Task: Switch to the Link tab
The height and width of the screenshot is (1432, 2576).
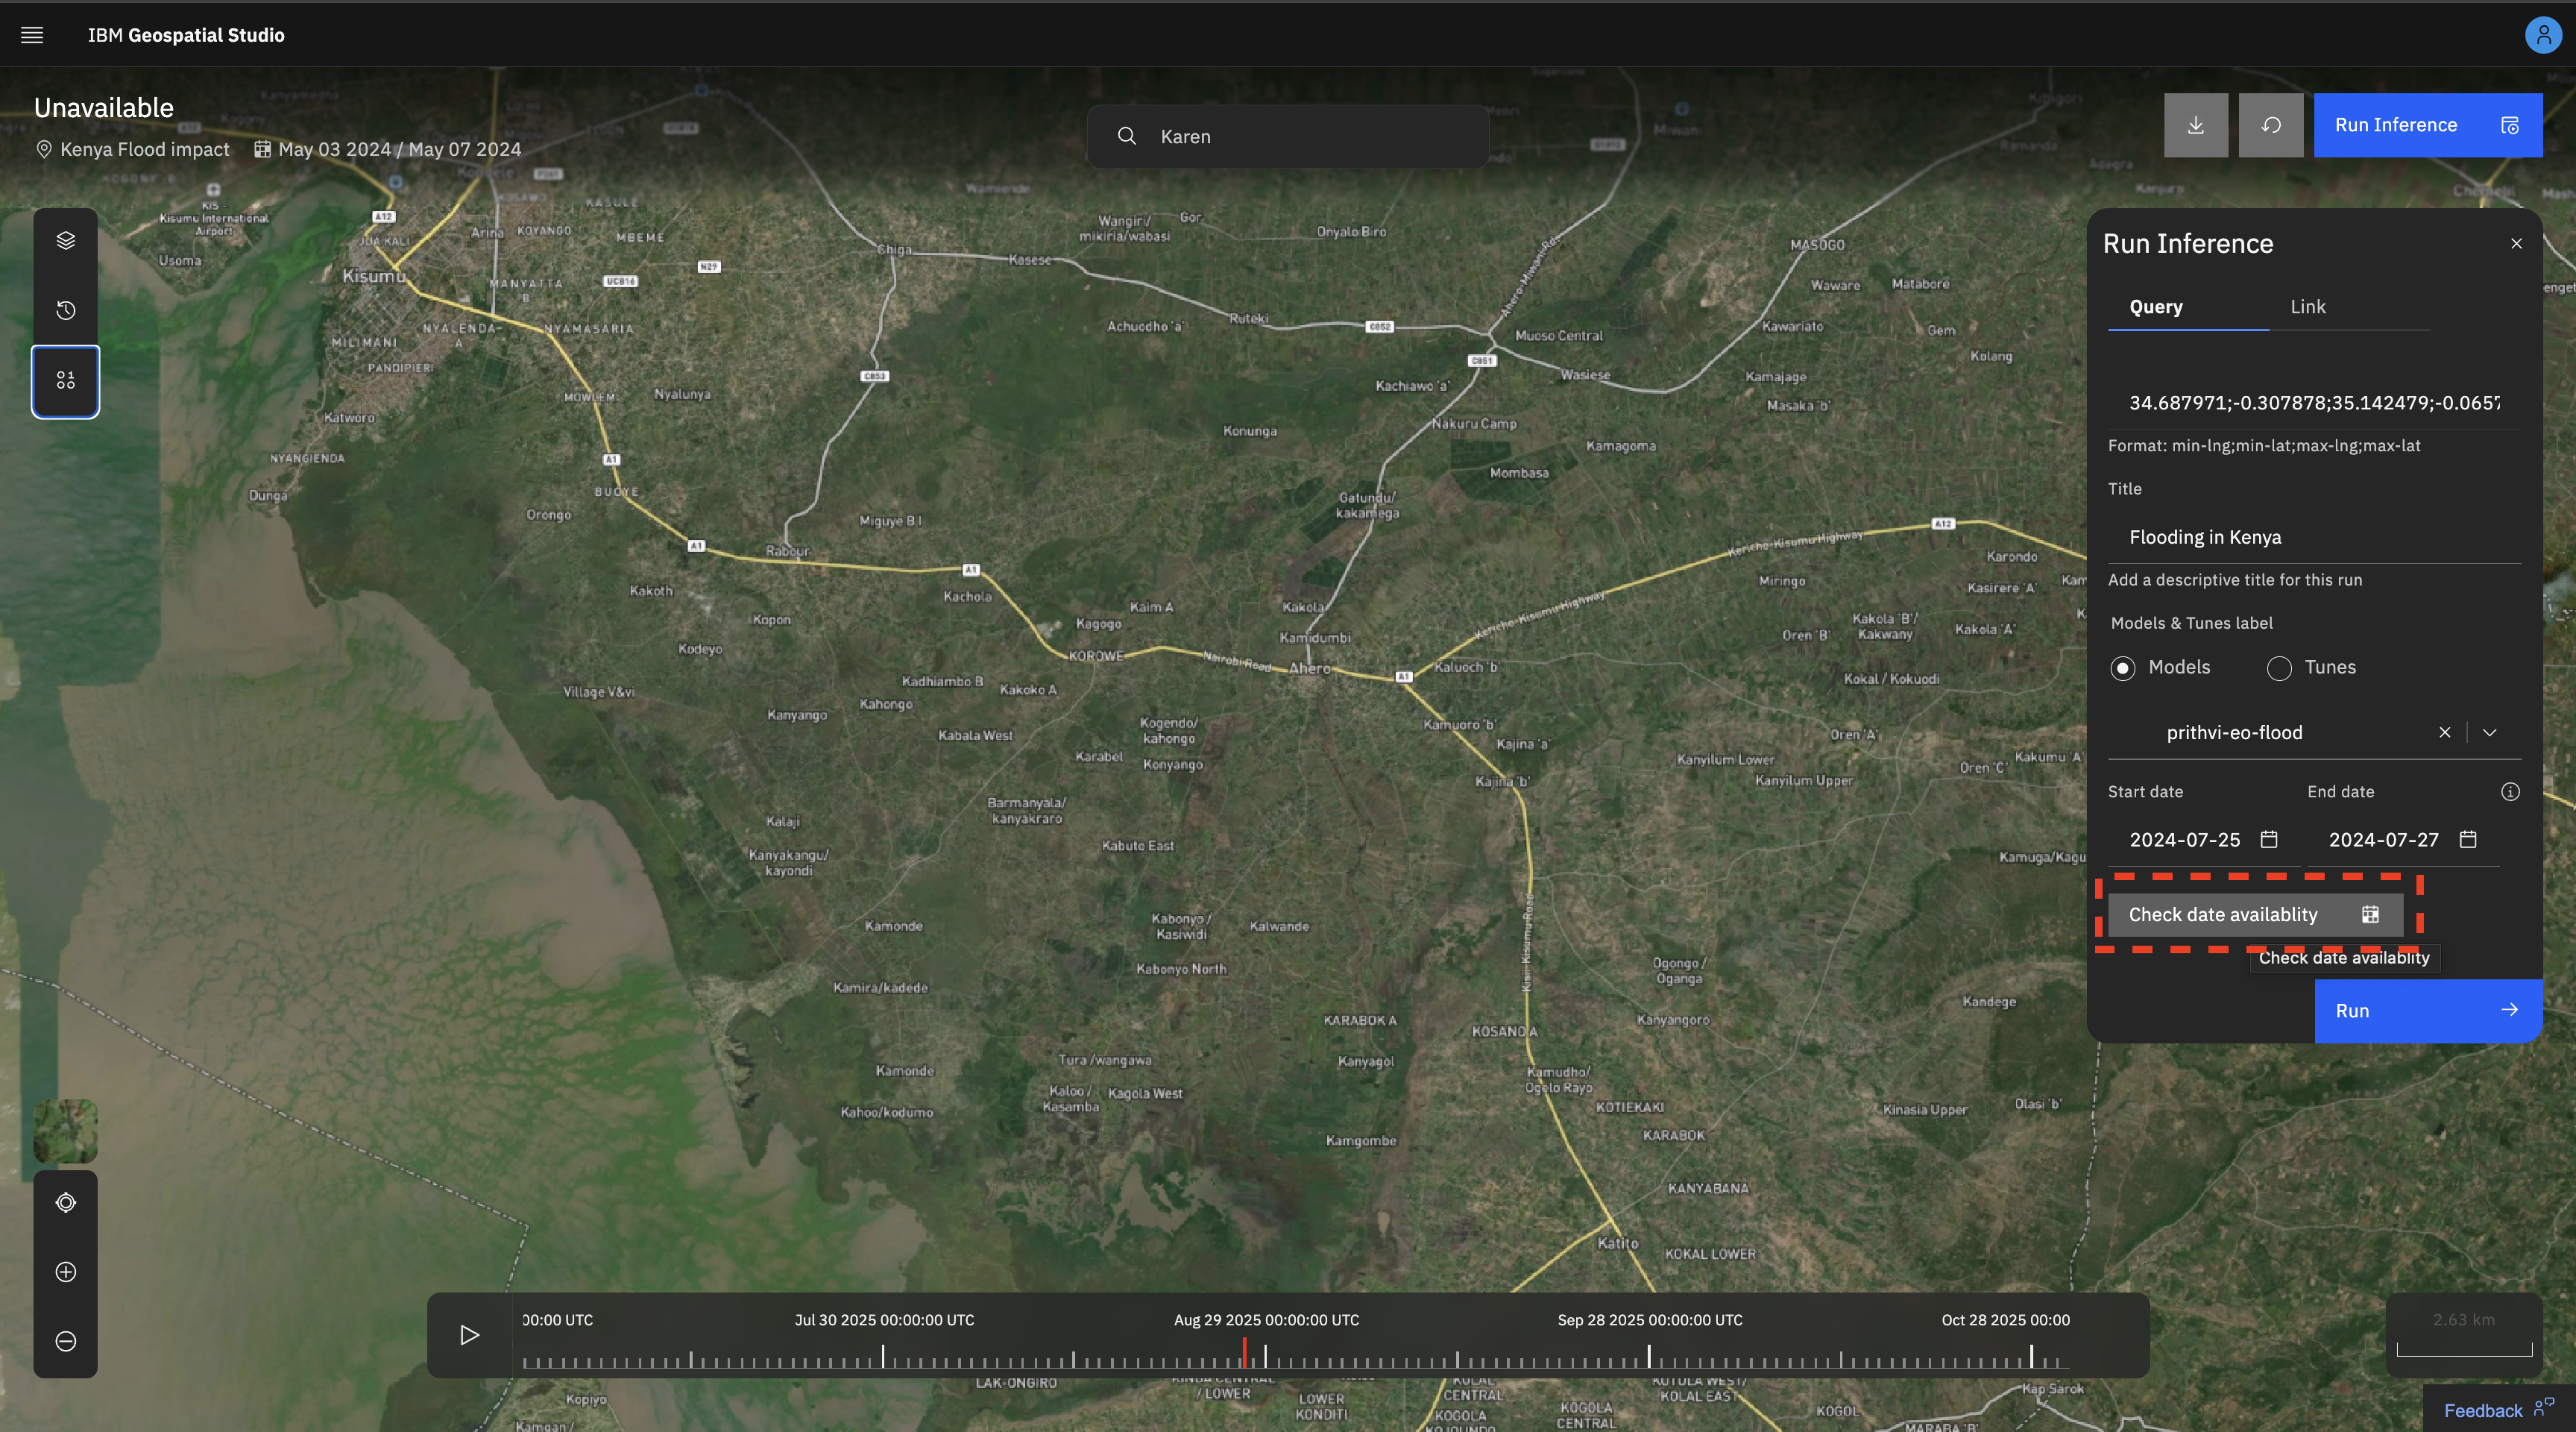Action: tap(2307, 307)
